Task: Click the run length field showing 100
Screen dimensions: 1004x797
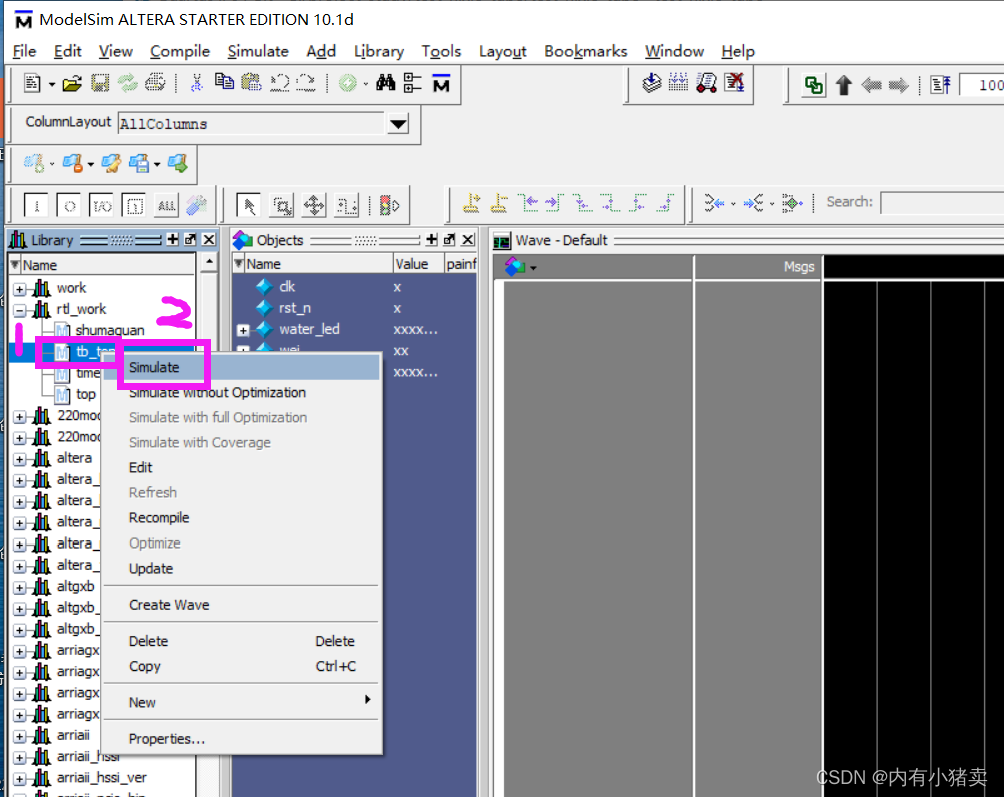Action: pyautogui.click(x=982, y=85)
